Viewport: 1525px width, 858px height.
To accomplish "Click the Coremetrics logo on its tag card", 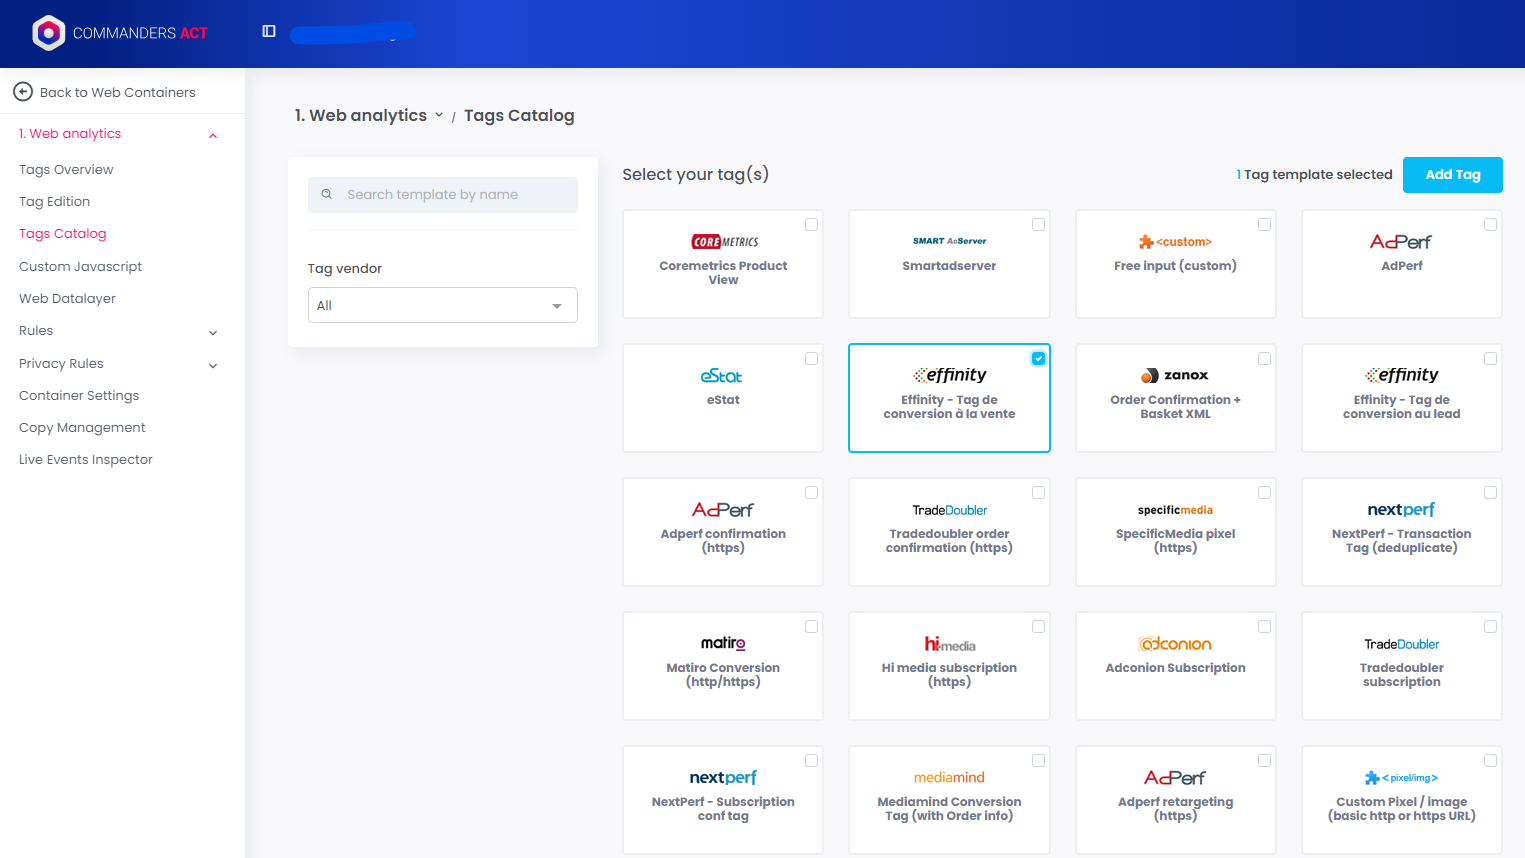I will [x=724, y=242].
